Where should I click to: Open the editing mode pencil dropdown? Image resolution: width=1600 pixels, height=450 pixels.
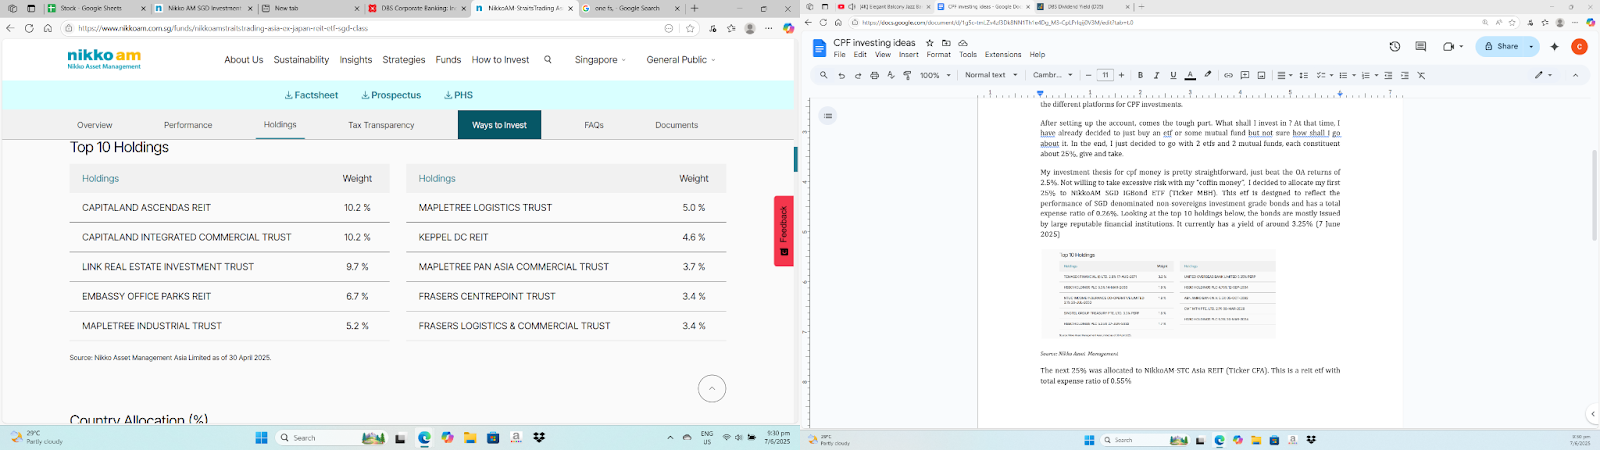pyautogui.click(x=1543, y=75)
